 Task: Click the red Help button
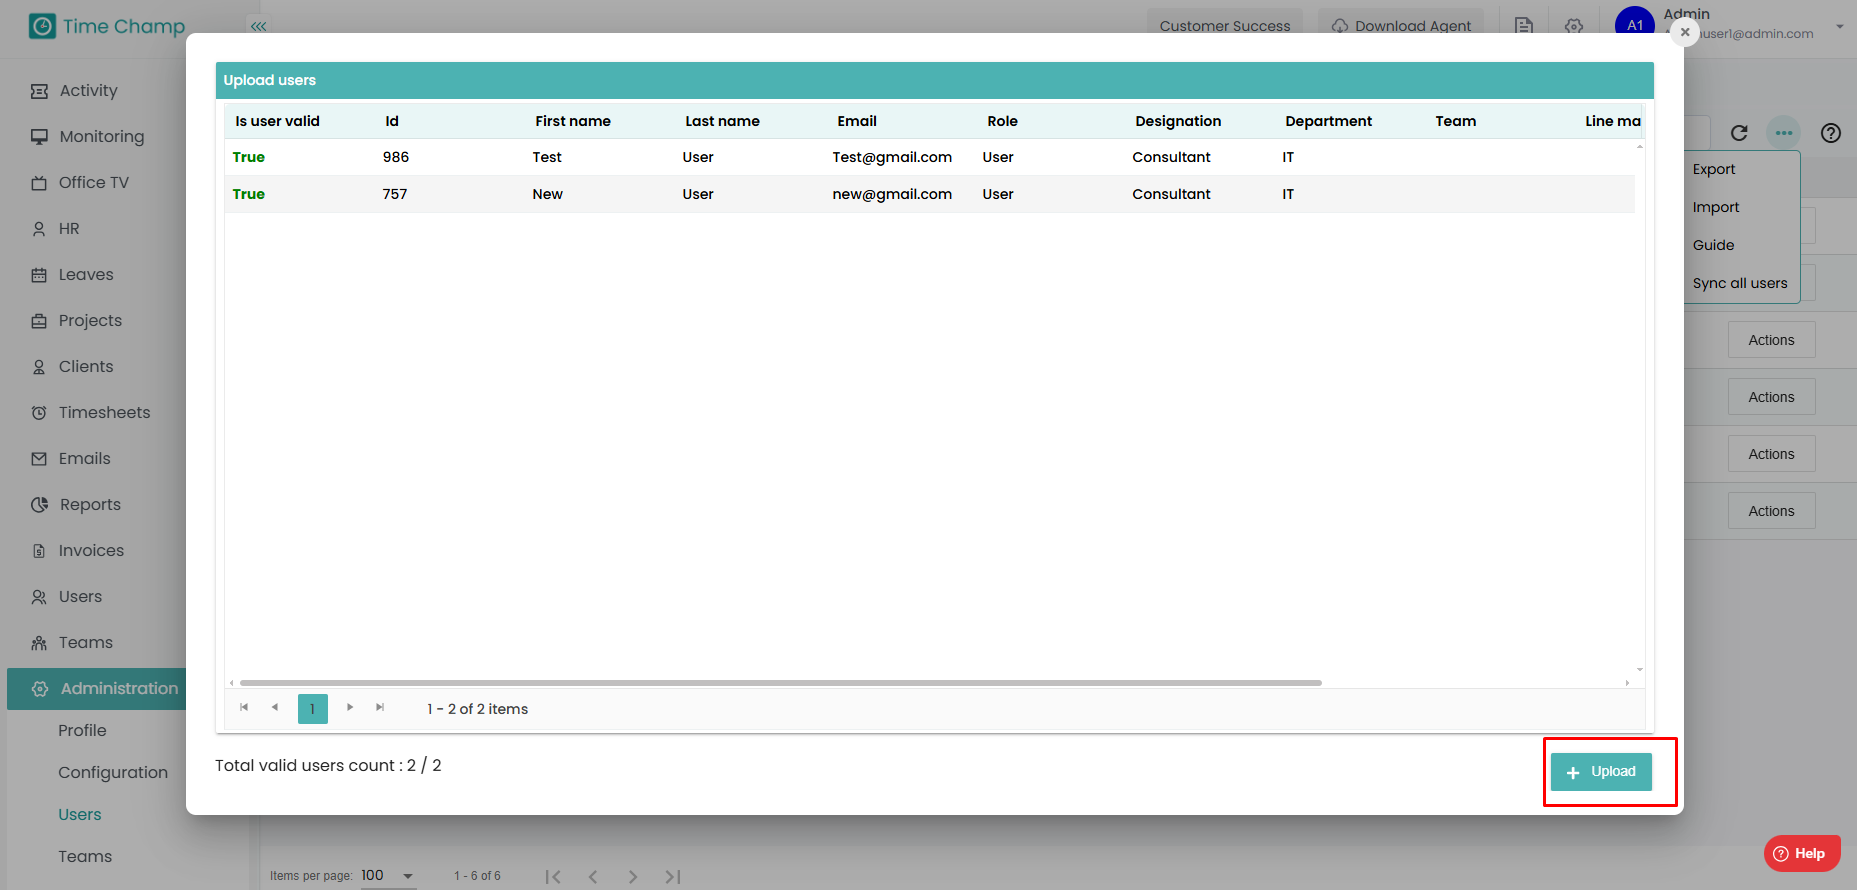click(1801, 853)
